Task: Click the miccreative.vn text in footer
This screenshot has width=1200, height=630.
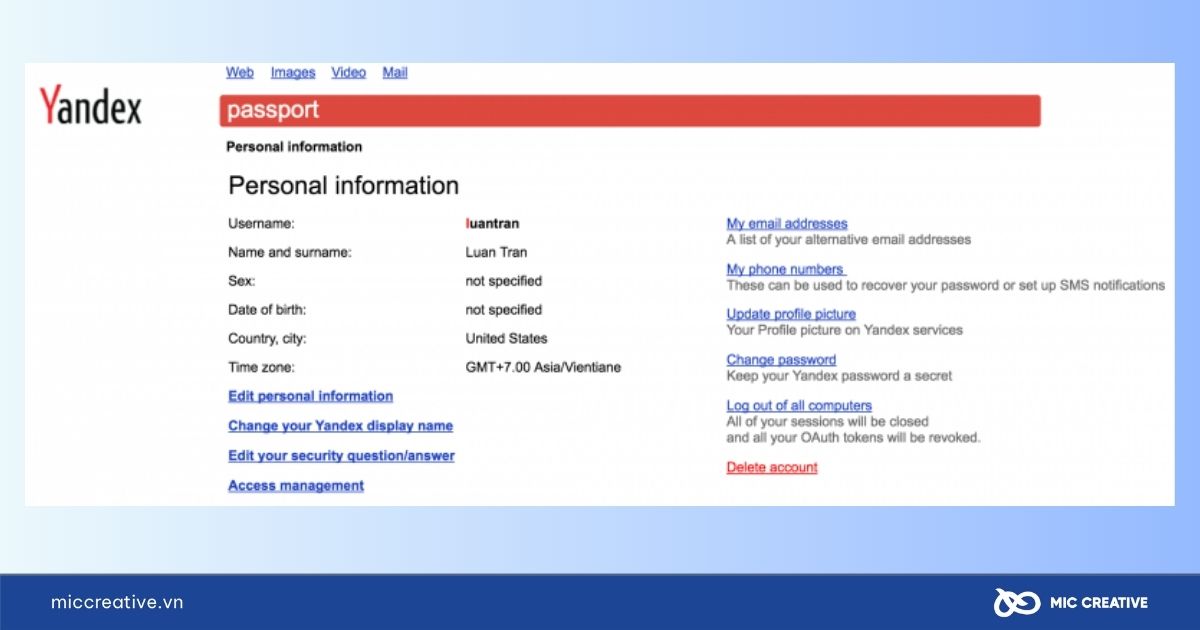Action: tap(117, 602)
